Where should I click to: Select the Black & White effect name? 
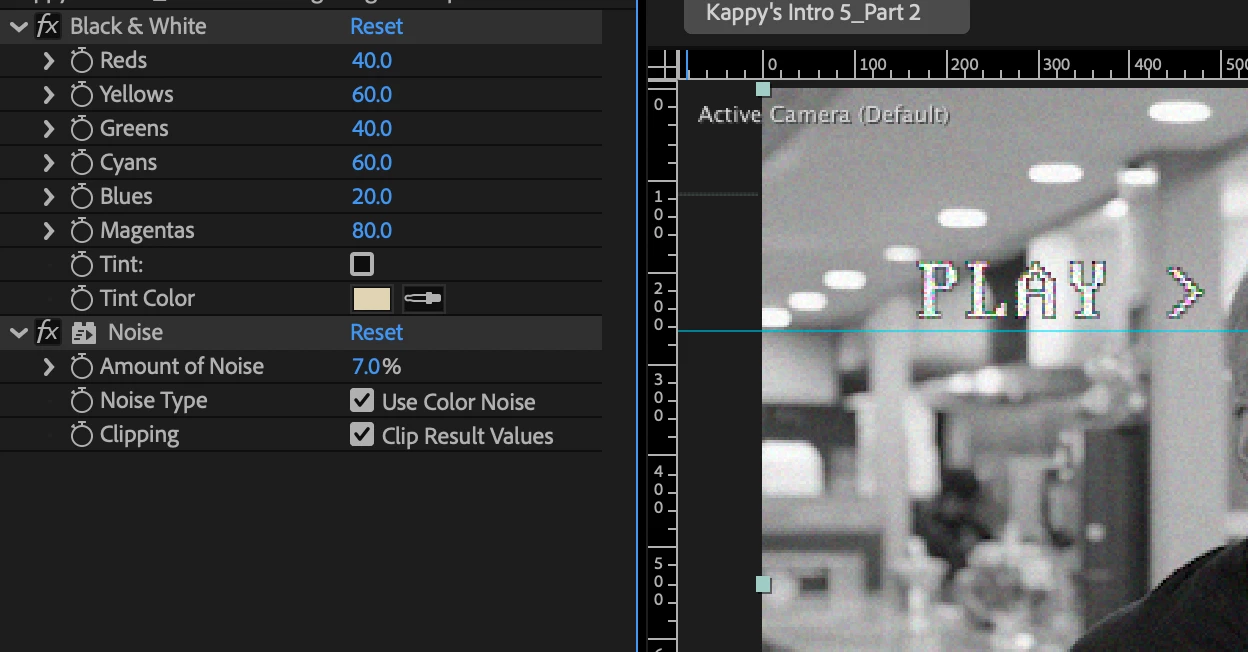pyautogui.click(x=138, y=27)
